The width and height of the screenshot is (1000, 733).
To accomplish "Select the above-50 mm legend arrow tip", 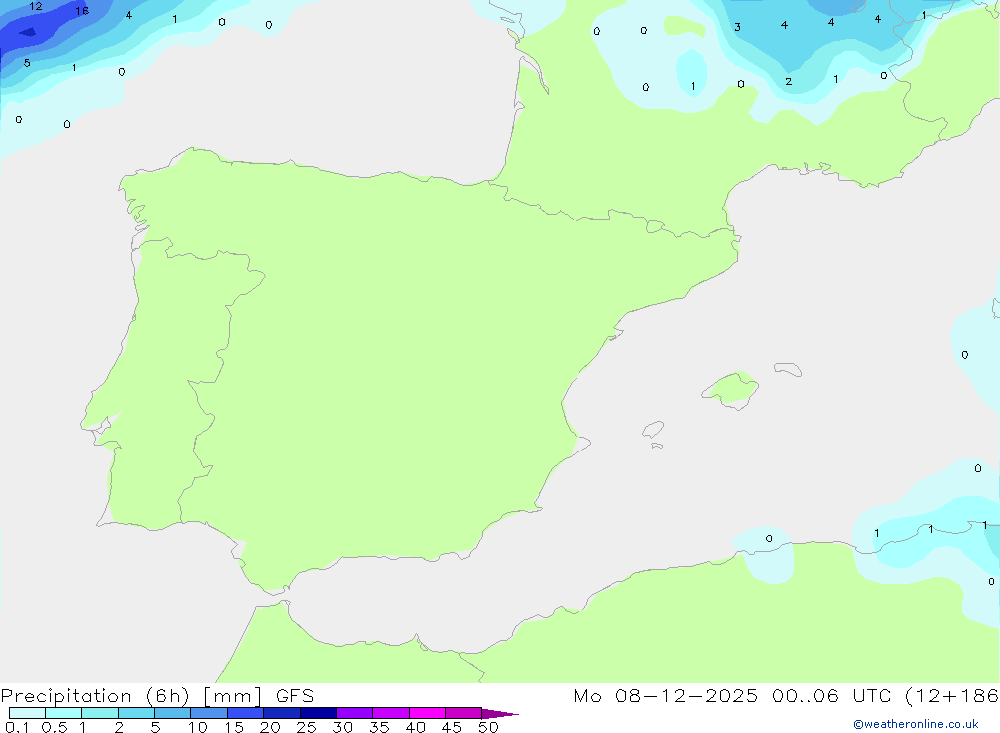I will pos(500,714).
